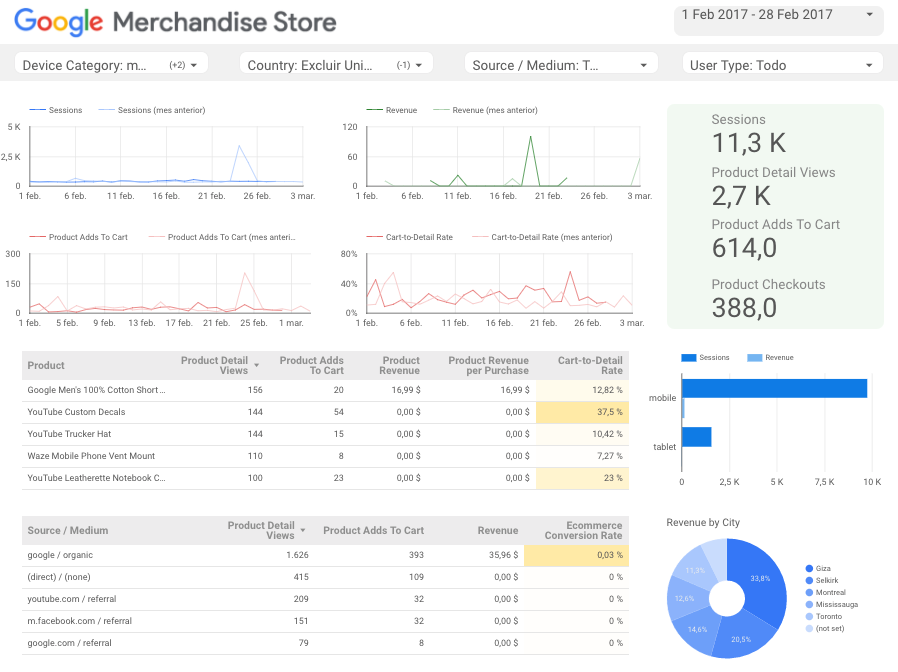
Task: Click the 14,6% pie chart slice
Action: pyautogui.click(x=696, y=627)
